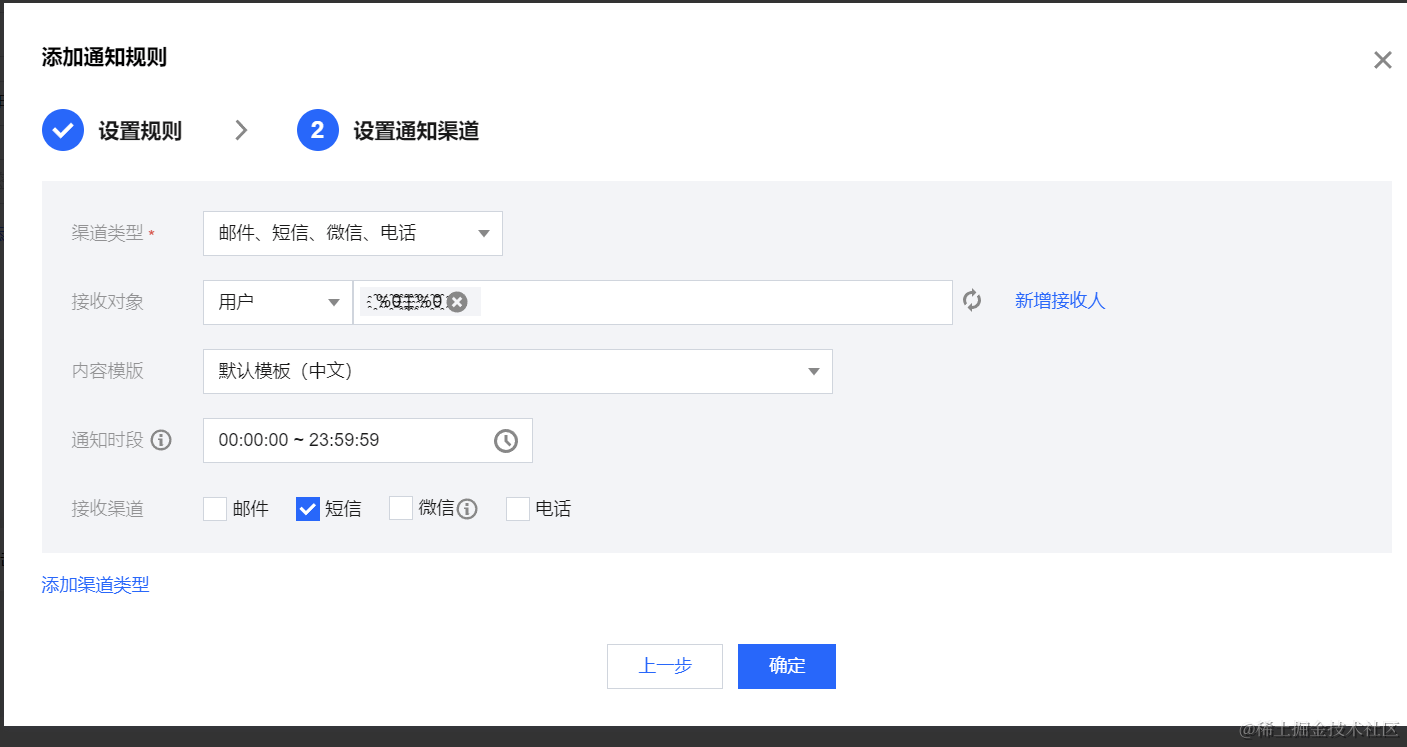This screenshot has height=747, width=1407.
Task: Remove the selected user with the X icon
Action: (x=457, y=301)
